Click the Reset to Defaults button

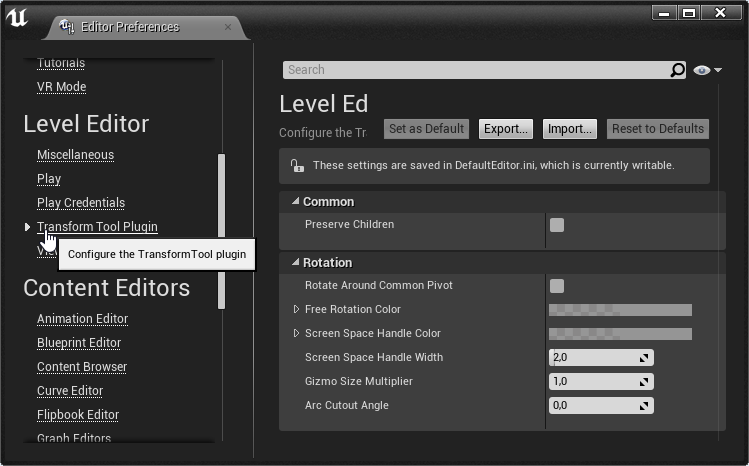coord(658,129)
